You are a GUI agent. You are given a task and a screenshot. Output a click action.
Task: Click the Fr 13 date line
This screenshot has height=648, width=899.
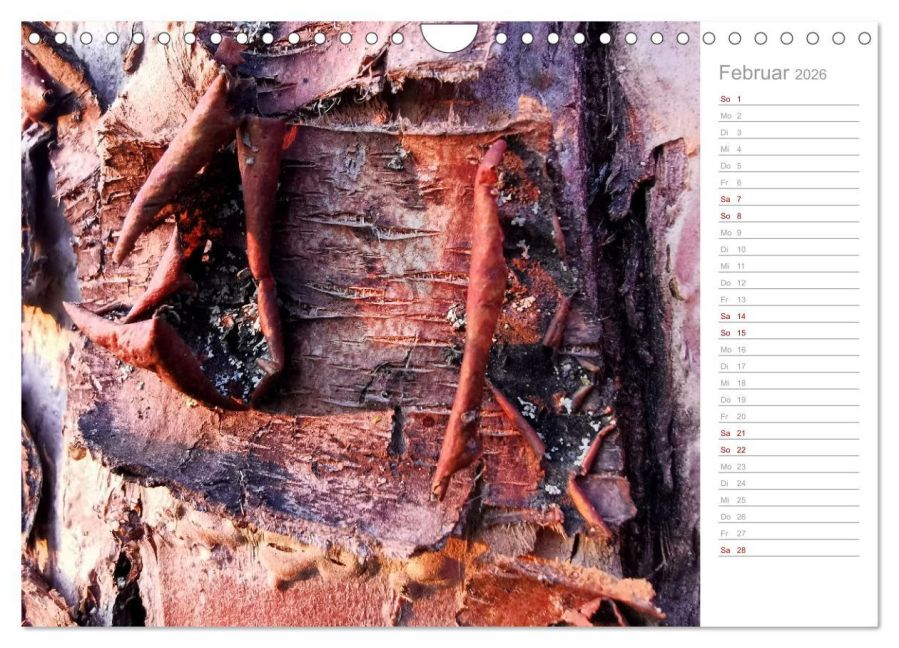pyautogui.click(x=789, y=299)
